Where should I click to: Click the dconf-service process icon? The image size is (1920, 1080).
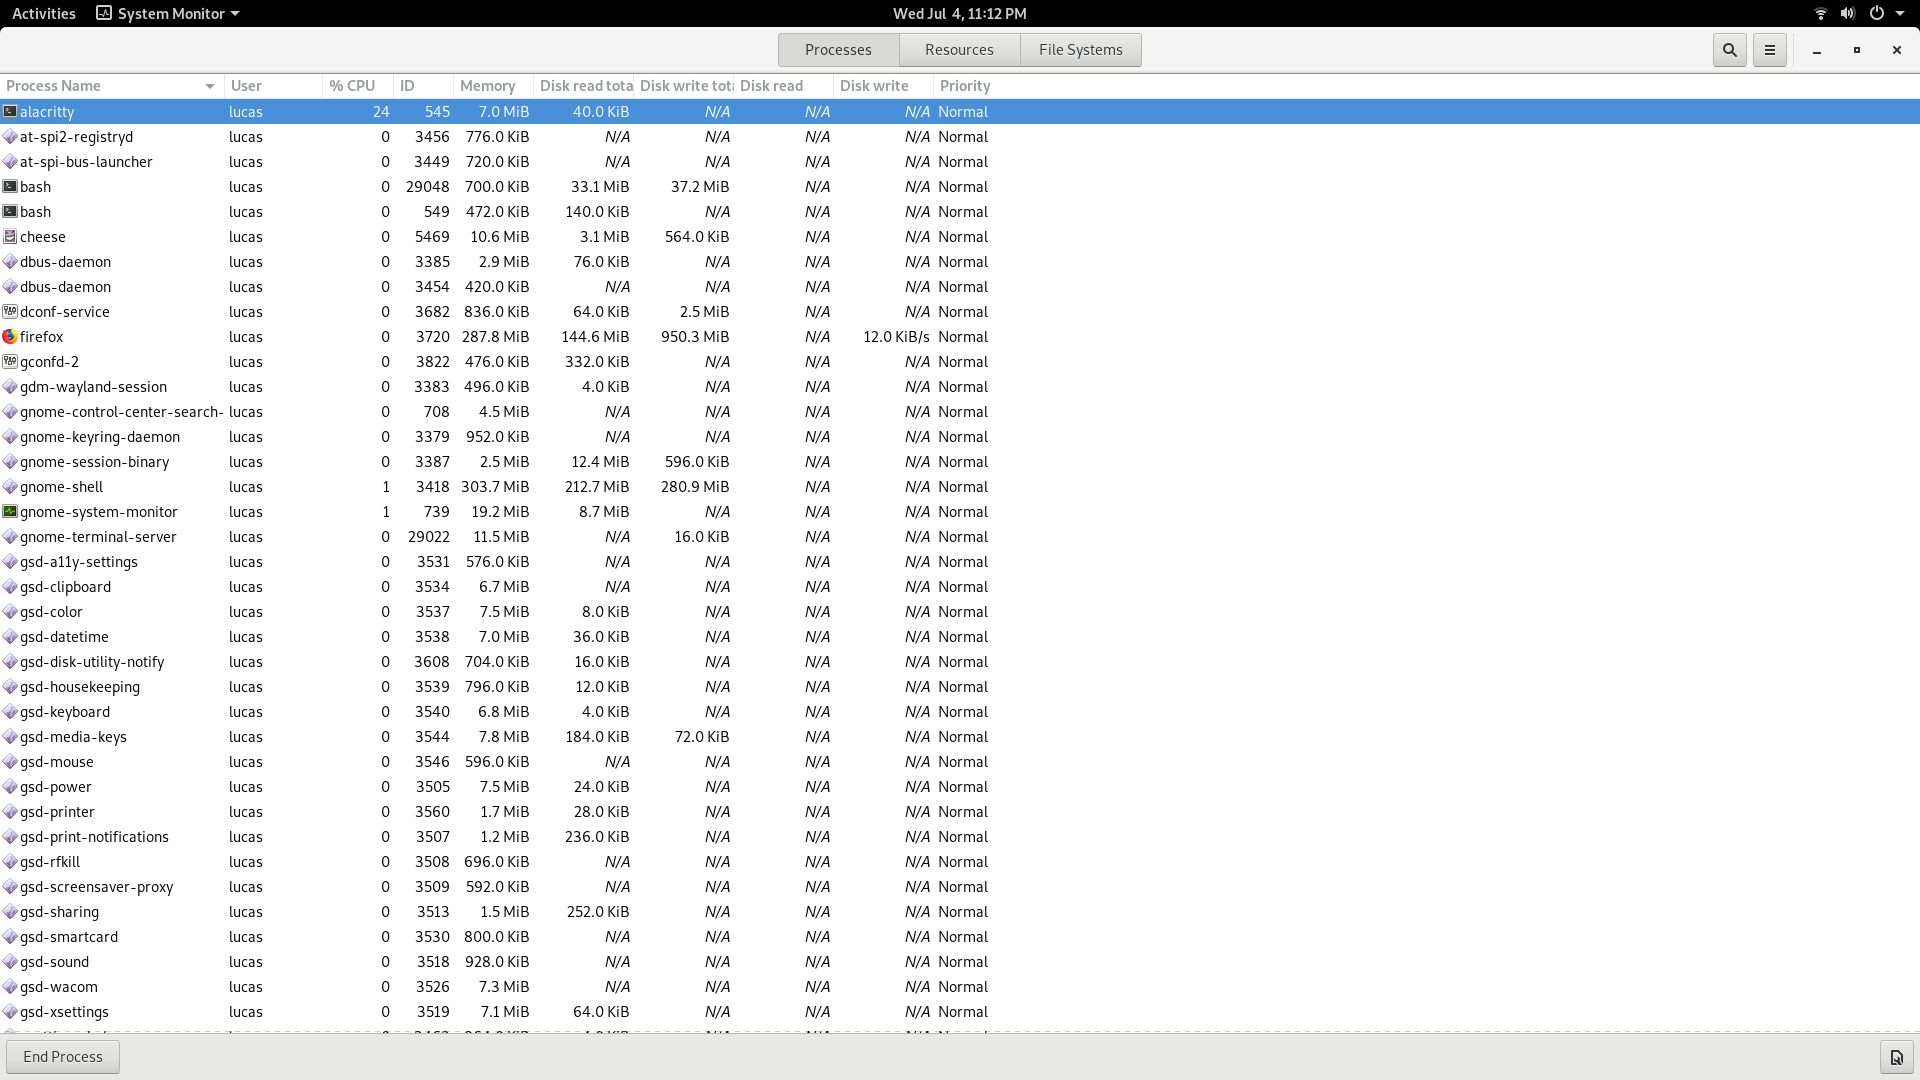(x=10, y=312)
